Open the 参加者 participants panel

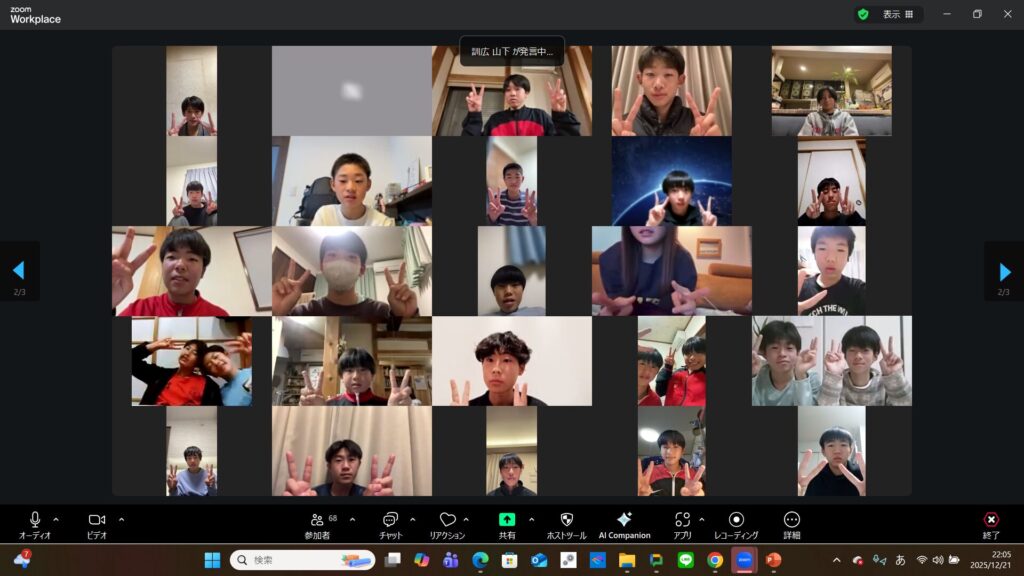coord(317,521)
